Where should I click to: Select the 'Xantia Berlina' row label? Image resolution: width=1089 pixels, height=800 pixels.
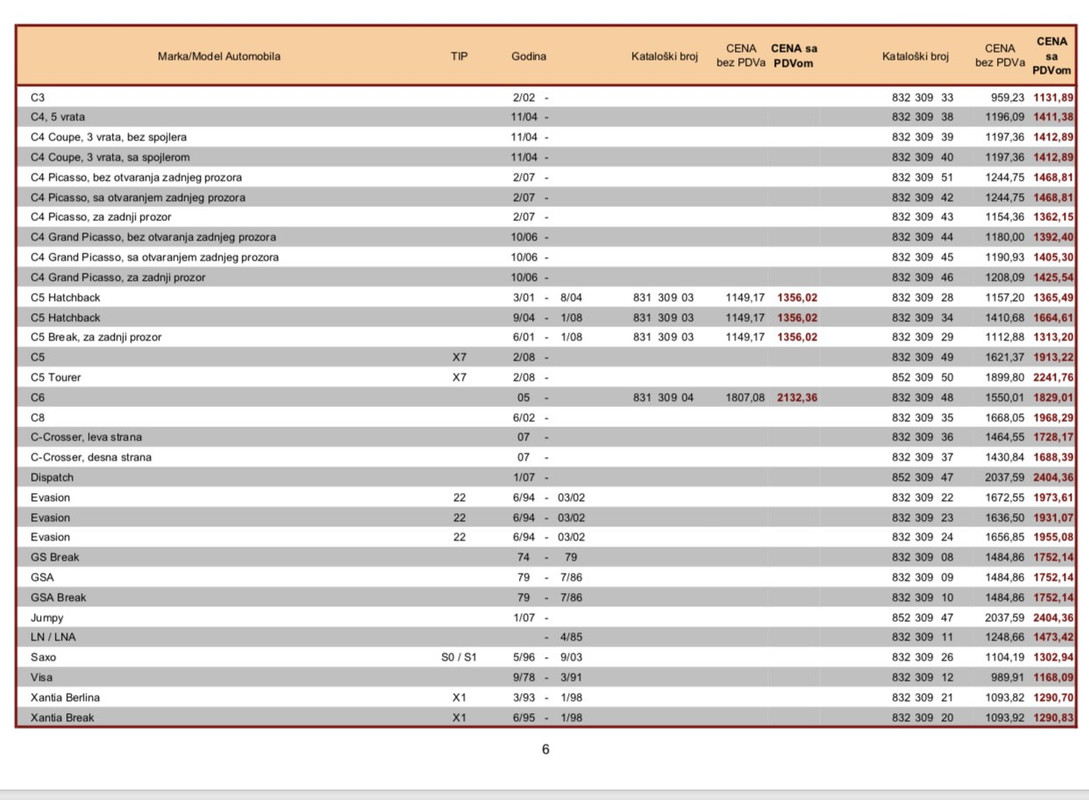point(65,697)
